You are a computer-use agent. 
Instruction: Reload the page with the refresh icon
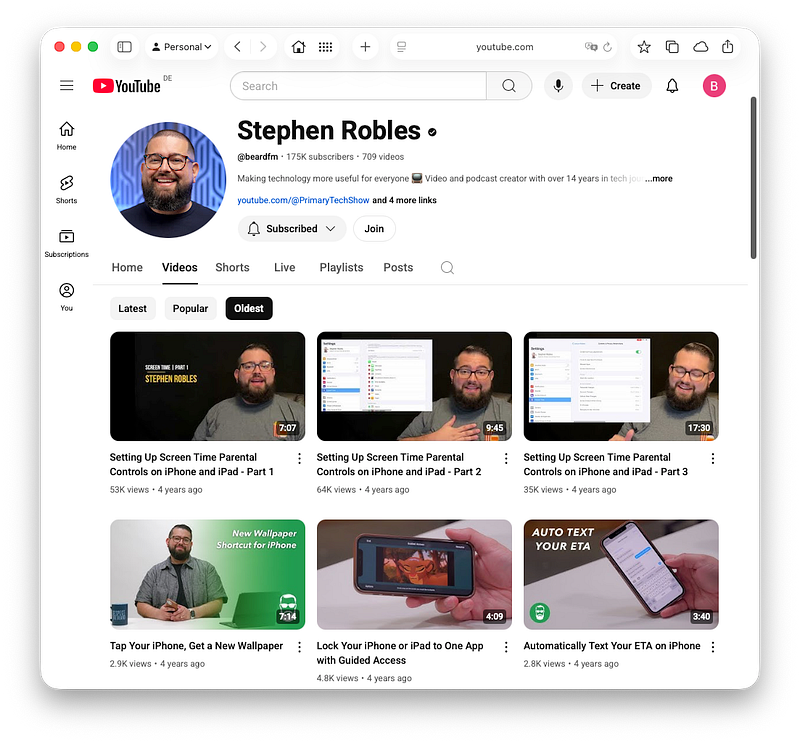coord(608,47)
